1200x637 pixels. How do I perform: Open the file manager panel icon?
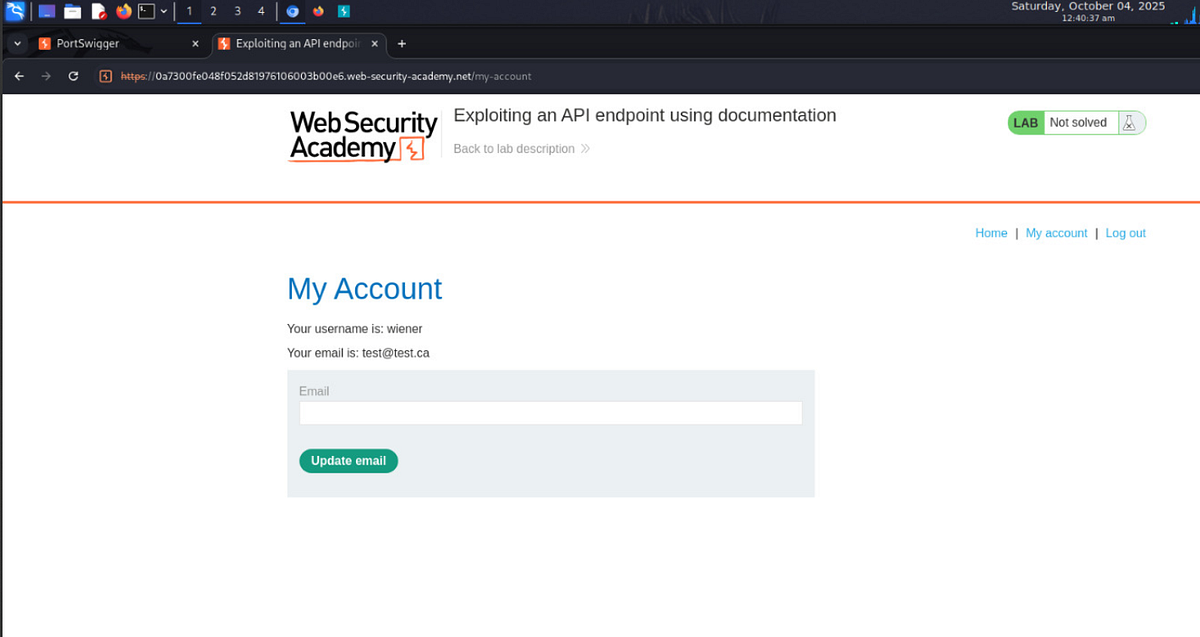[73, 12]
